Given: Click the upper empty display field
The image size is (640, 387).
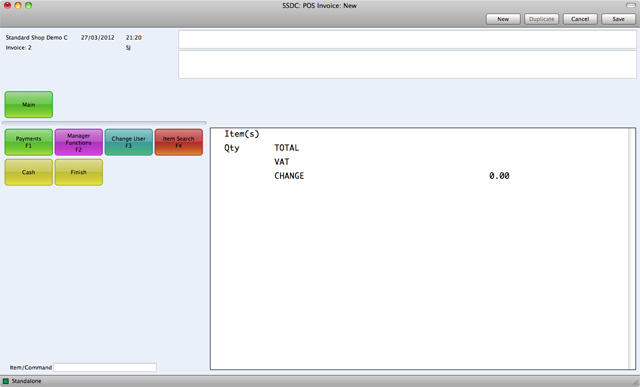Looking at the screenshot, I should click(407, 40).
